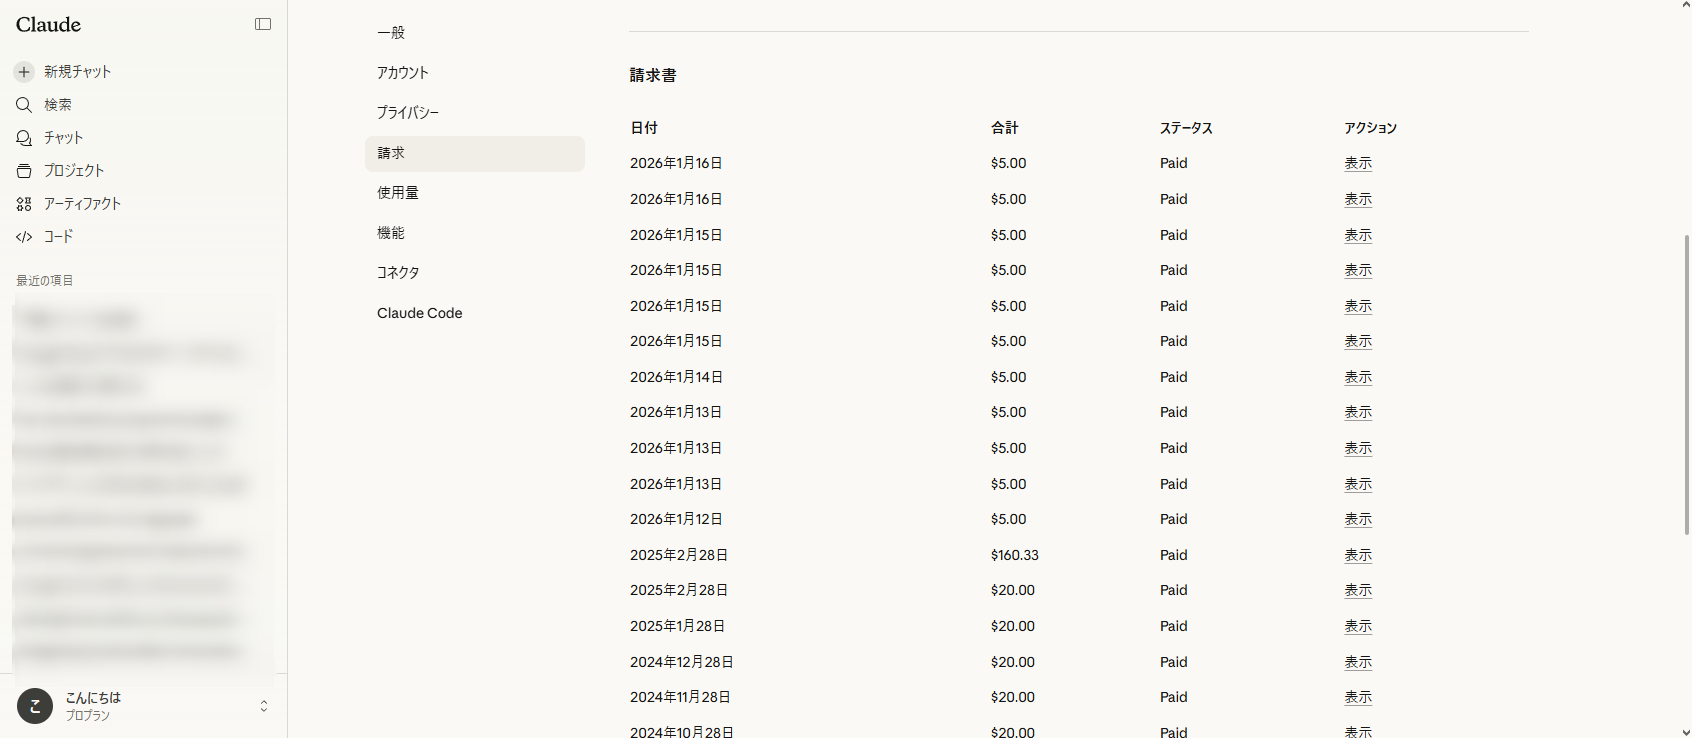Click $20.00 in 2024年12月28日 row

[x=1013, y=662]
